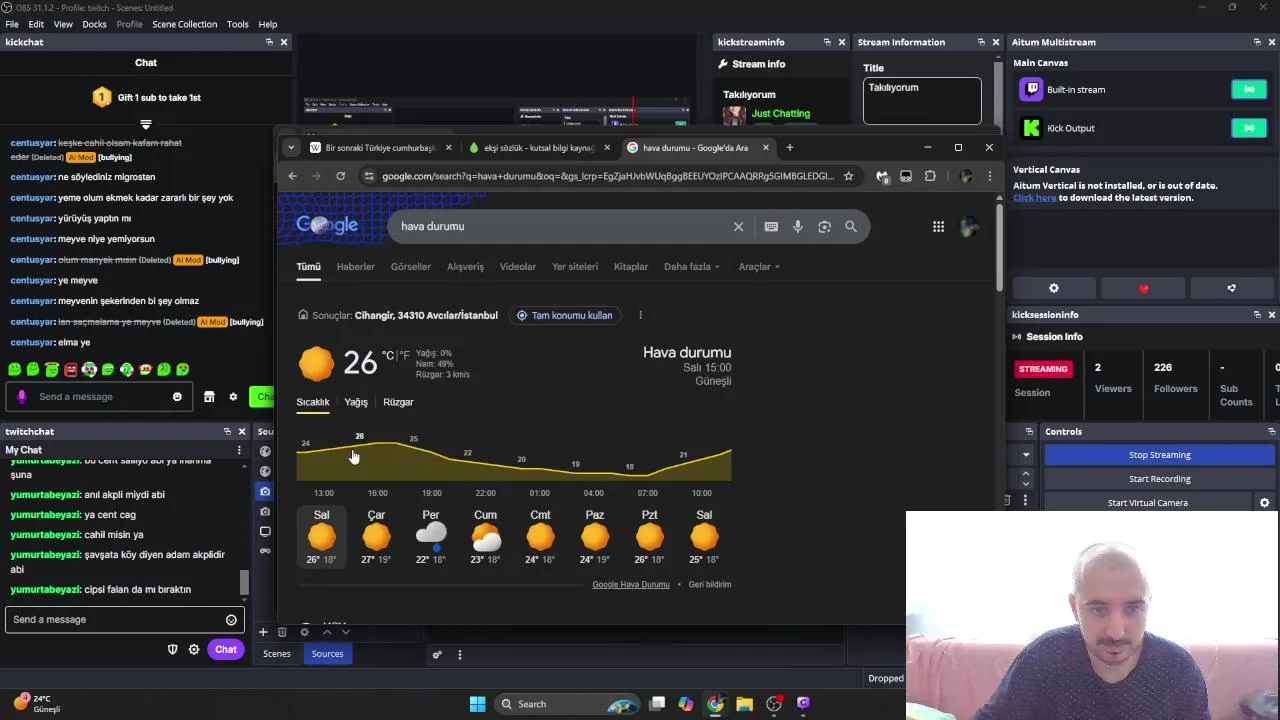Viewport: 1280px width, 720px height.
Task: Float the twitchchat dock window
Action: (x=227, y=432)
